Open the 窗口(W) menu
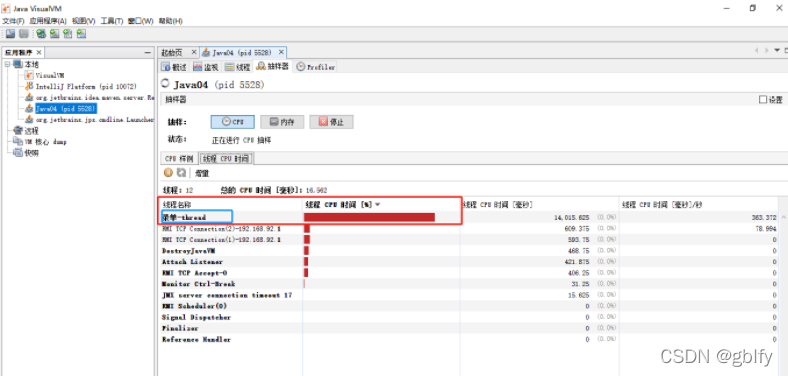The image size is (788, 376). [141, 21]
